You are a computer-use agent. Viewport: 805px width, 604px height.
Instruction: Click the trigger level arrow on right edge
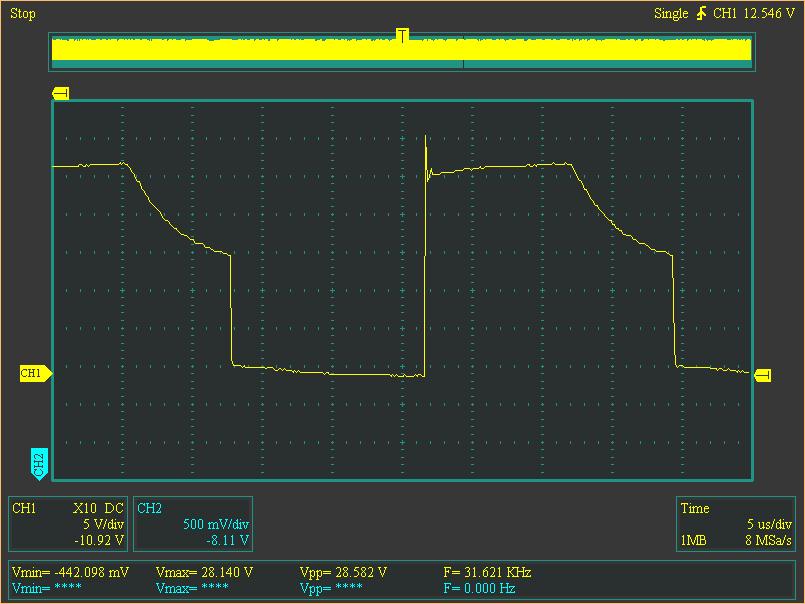click(763, 375)
